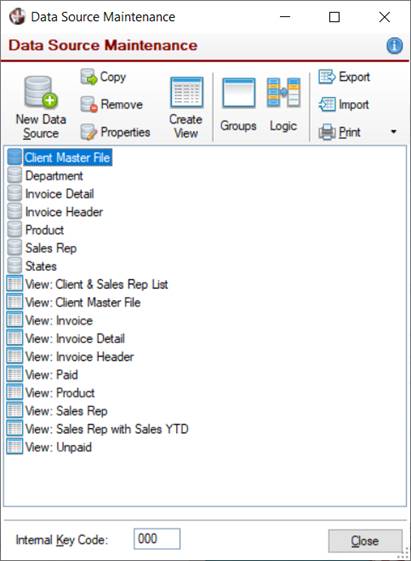Remove the selected data source
The image size is (411, 561).
[112, 104]
